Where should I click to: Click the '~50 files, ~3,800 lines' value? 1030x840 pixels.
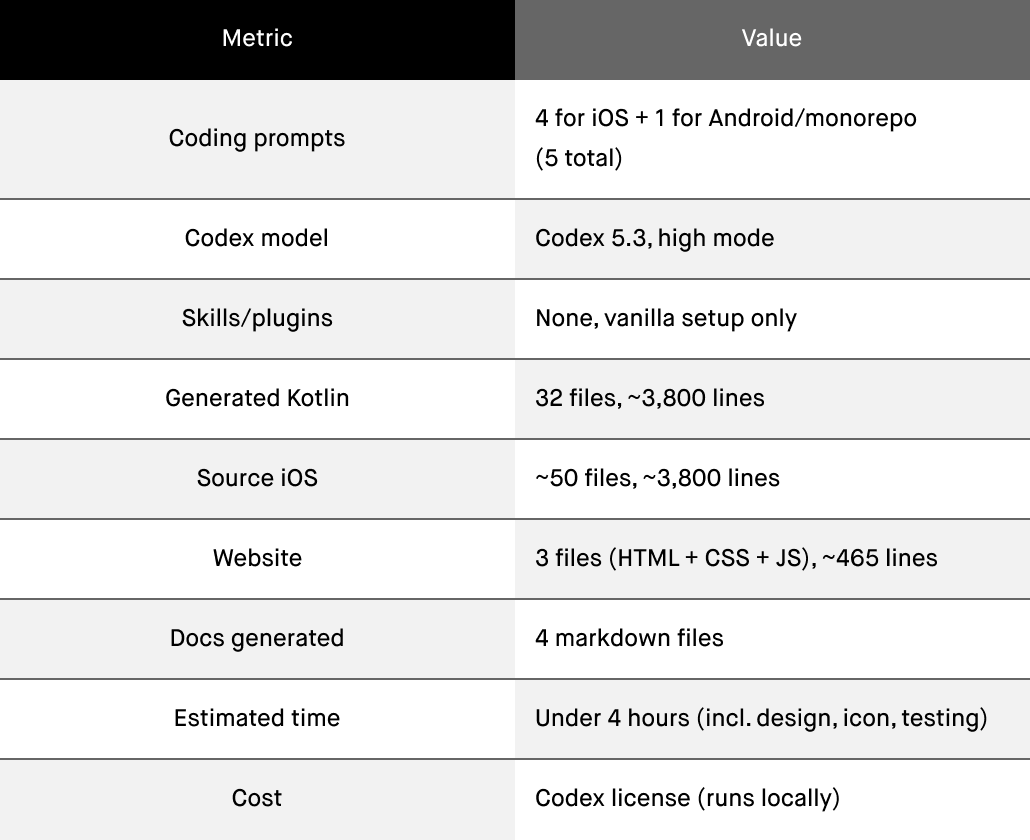pyautogui.click(x=657, y=479)
